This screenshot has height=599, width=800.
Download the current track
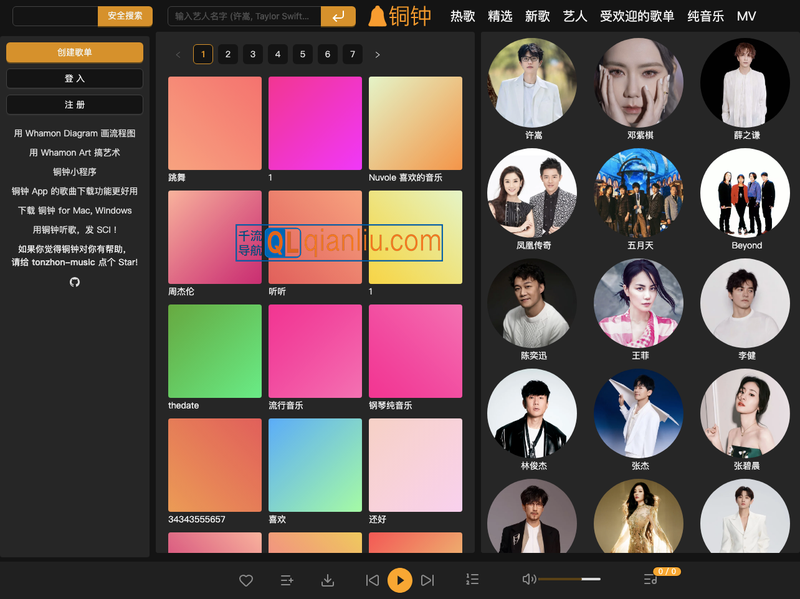pos(327,580)
